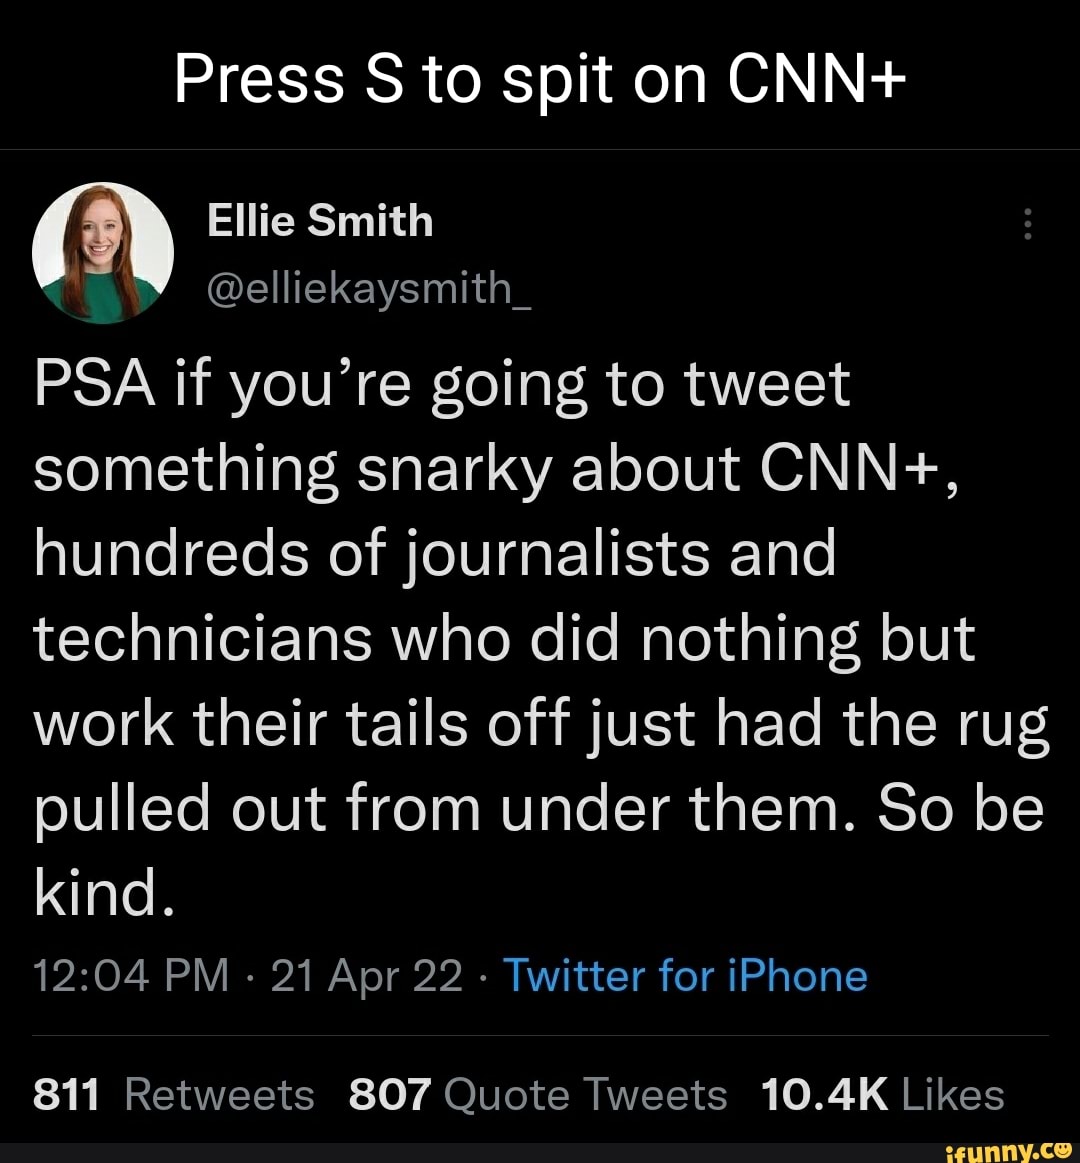Open the Ellie Smith display name
The width and height of the screenshot is (1080, 1163).
[x=320, y=220]
